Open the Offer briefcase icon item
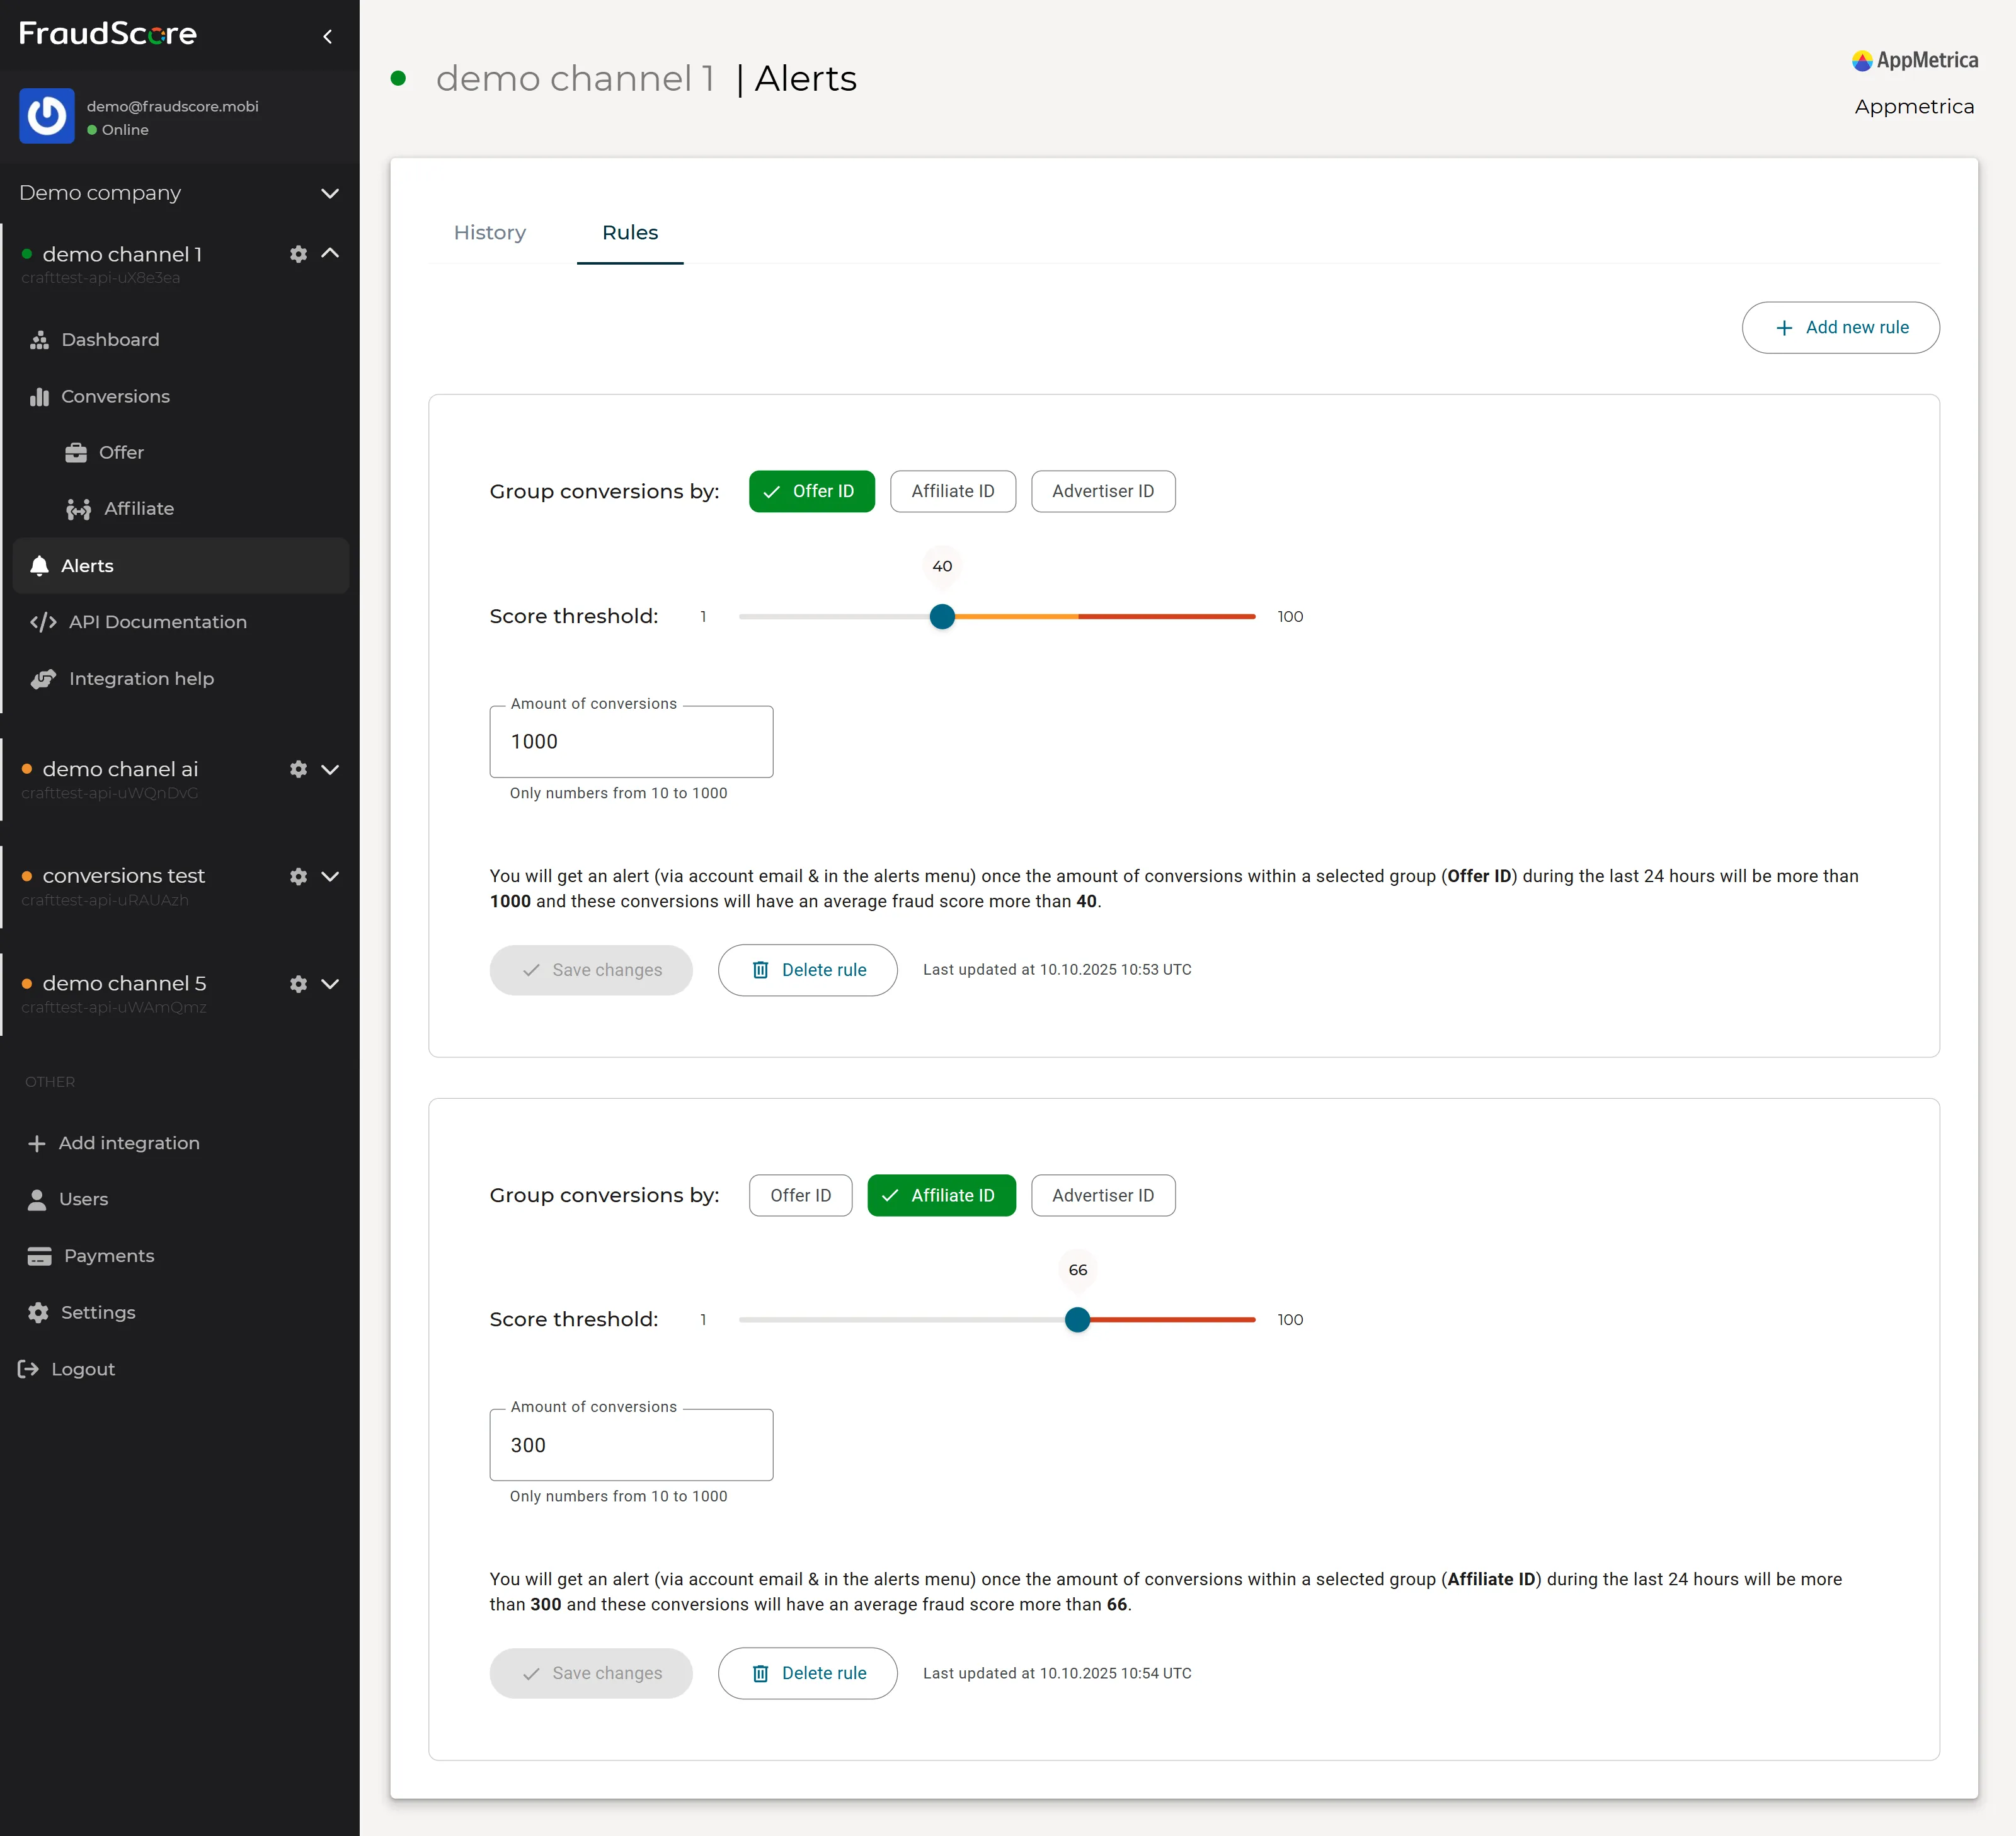Image resolution: width=2016 pixels, height=1836 pixels. [x=76, y=453]
